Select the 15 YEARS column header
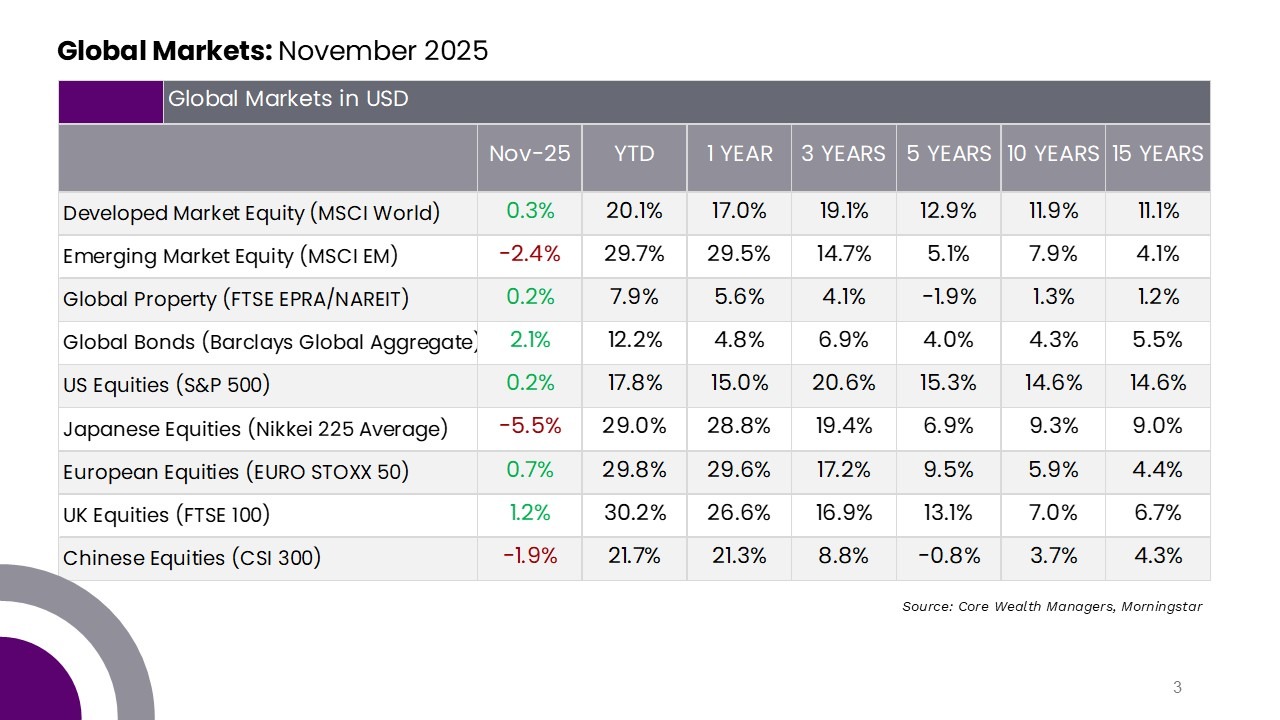1280x720 pixels. [x=1158, y=154]
